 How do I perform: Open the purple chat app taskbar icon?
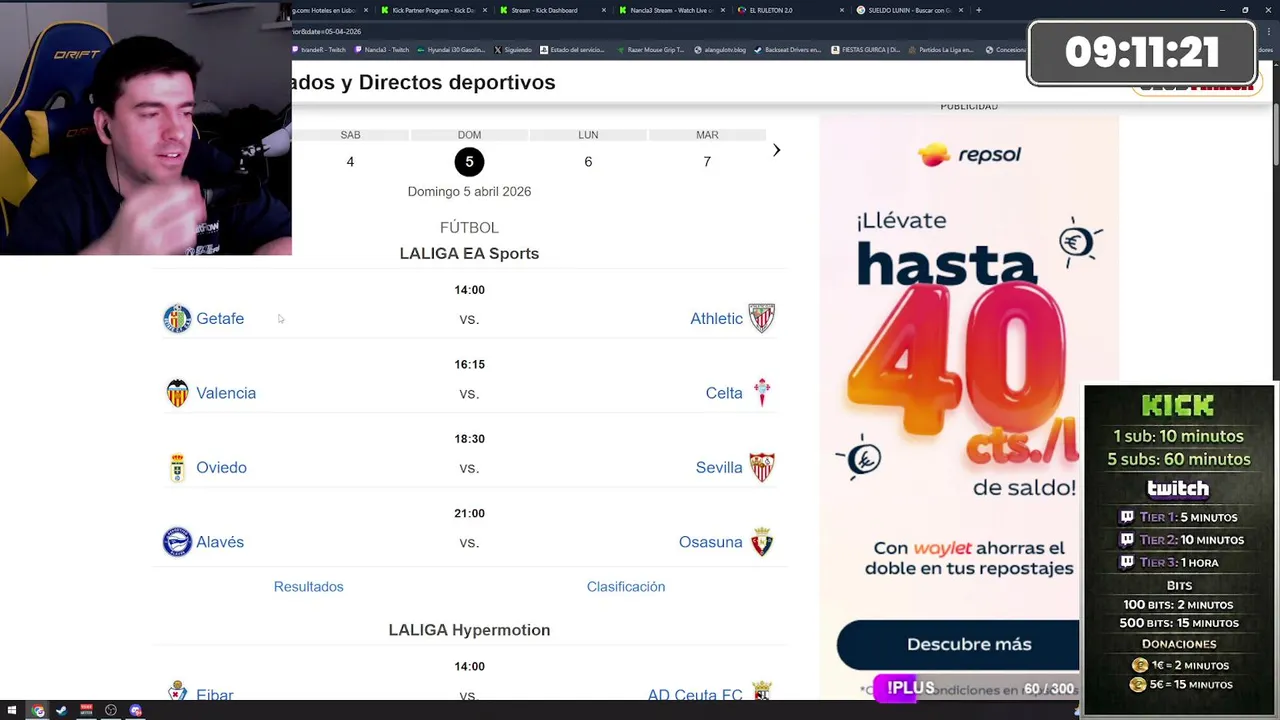tap(136, 711)
